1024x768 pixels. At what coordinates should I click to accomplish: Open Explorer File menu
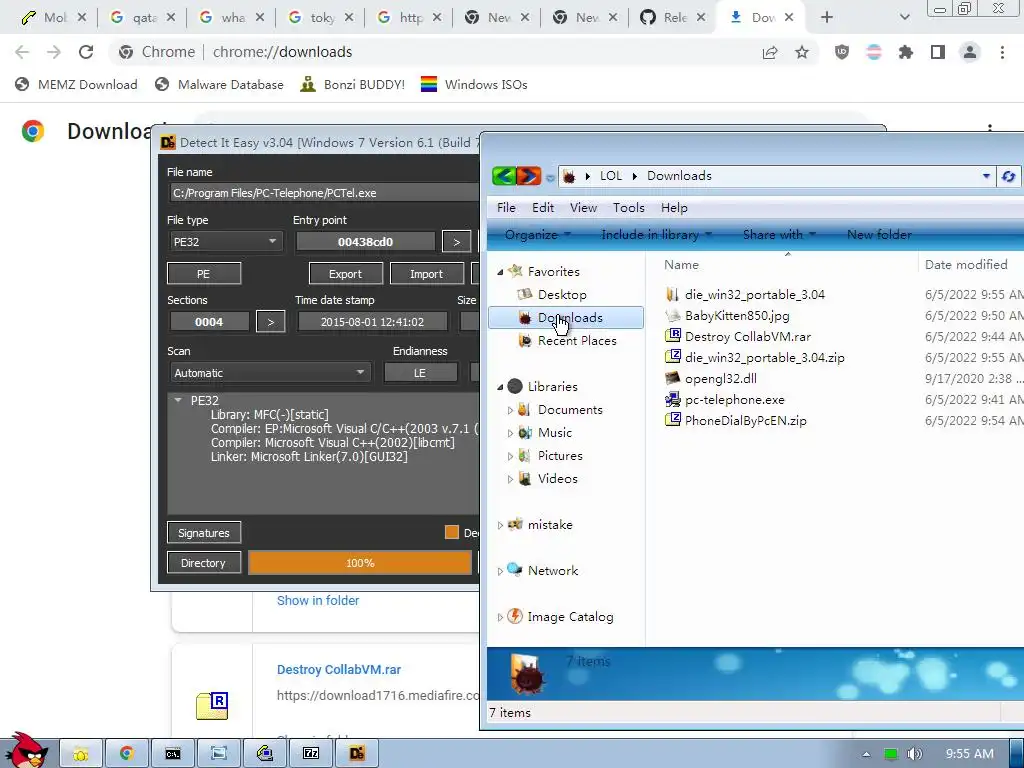click(506, 208)
